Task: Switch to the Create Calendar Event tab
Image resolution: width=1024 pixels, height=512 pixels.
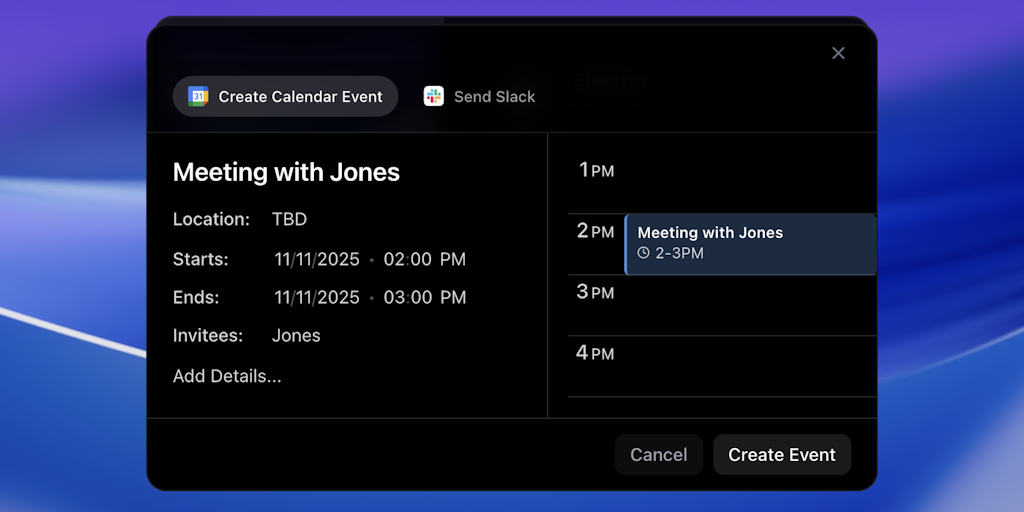Action: pyautogui.click(x=286, y=97)
